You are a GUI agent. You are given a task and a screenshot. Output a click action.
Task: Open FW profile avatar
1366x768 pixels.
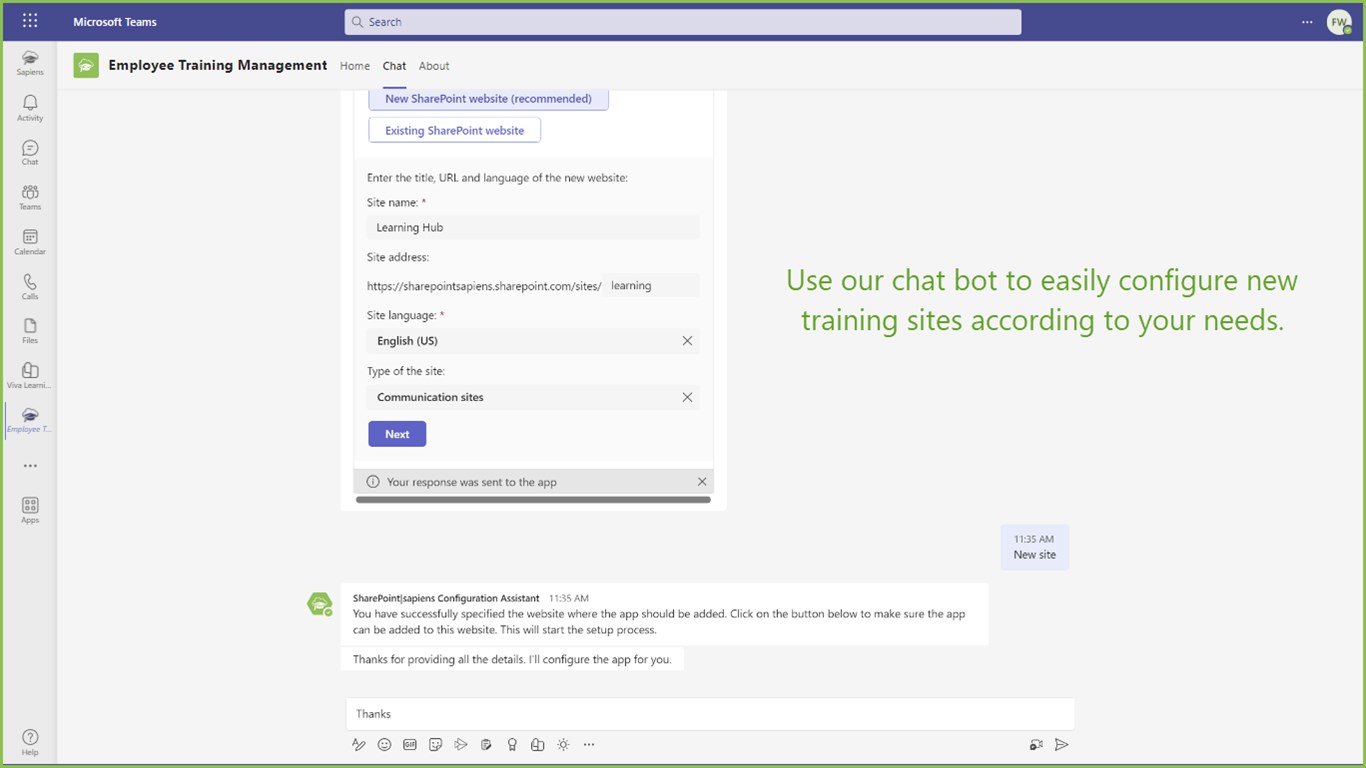tap(1339, 22)
